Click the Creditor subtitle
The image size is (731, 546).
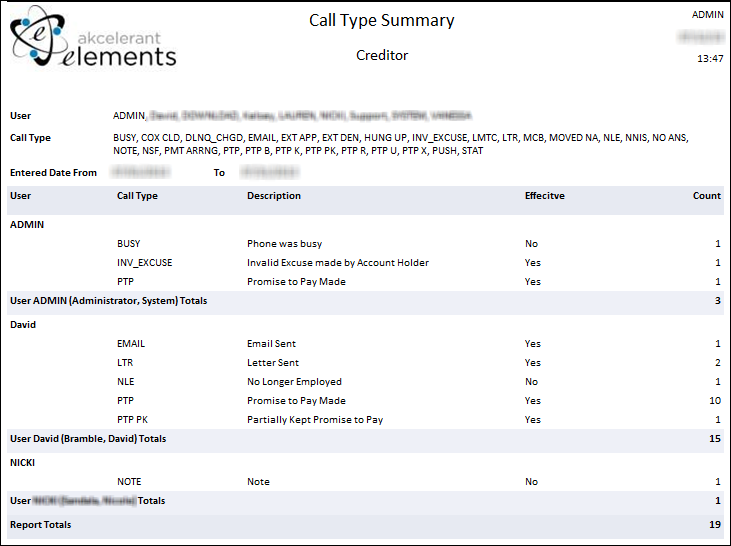pyautogui.click(x=382, y=55)
